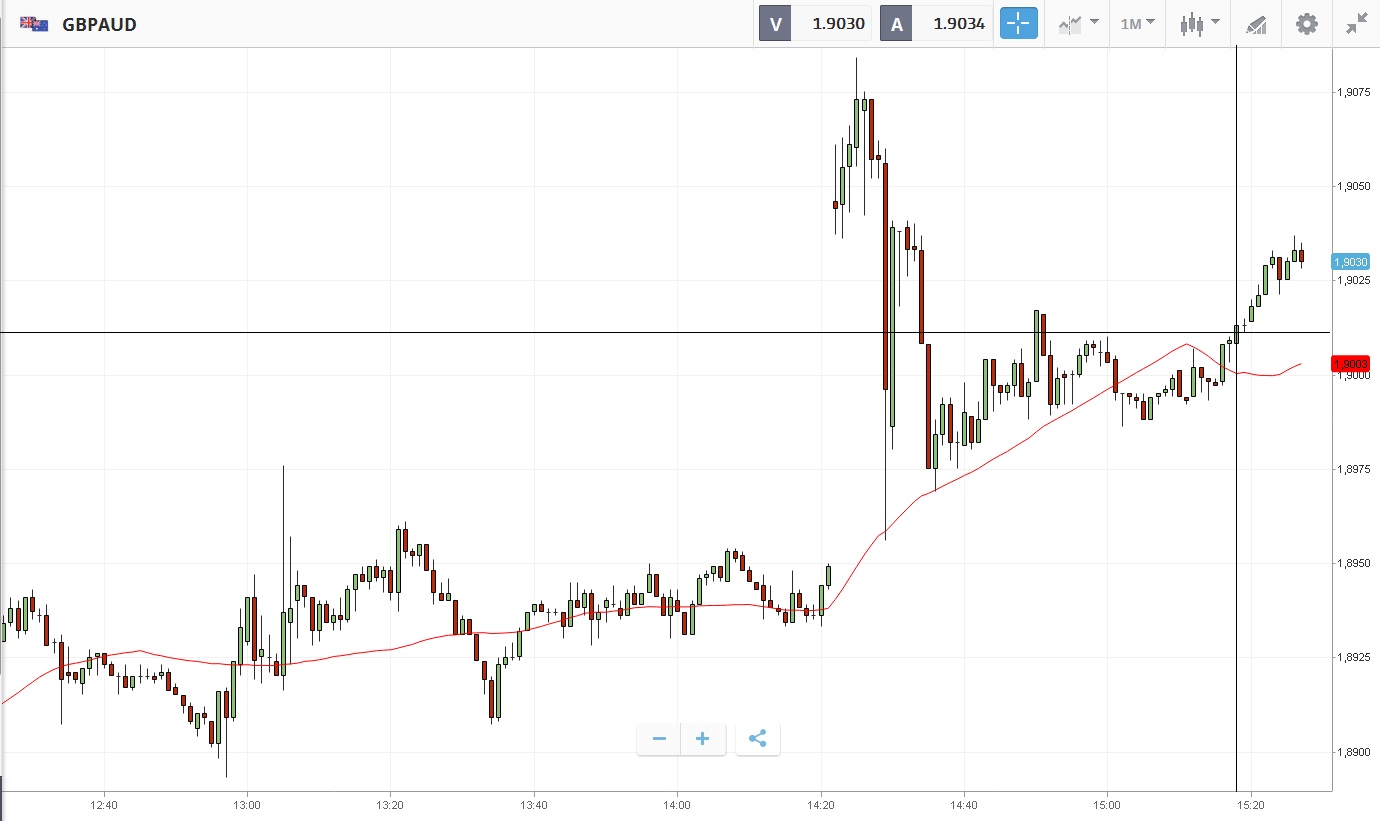Zoom in with the plus button
Viewport: 1380px width, 821px height.
coord(703,739)
